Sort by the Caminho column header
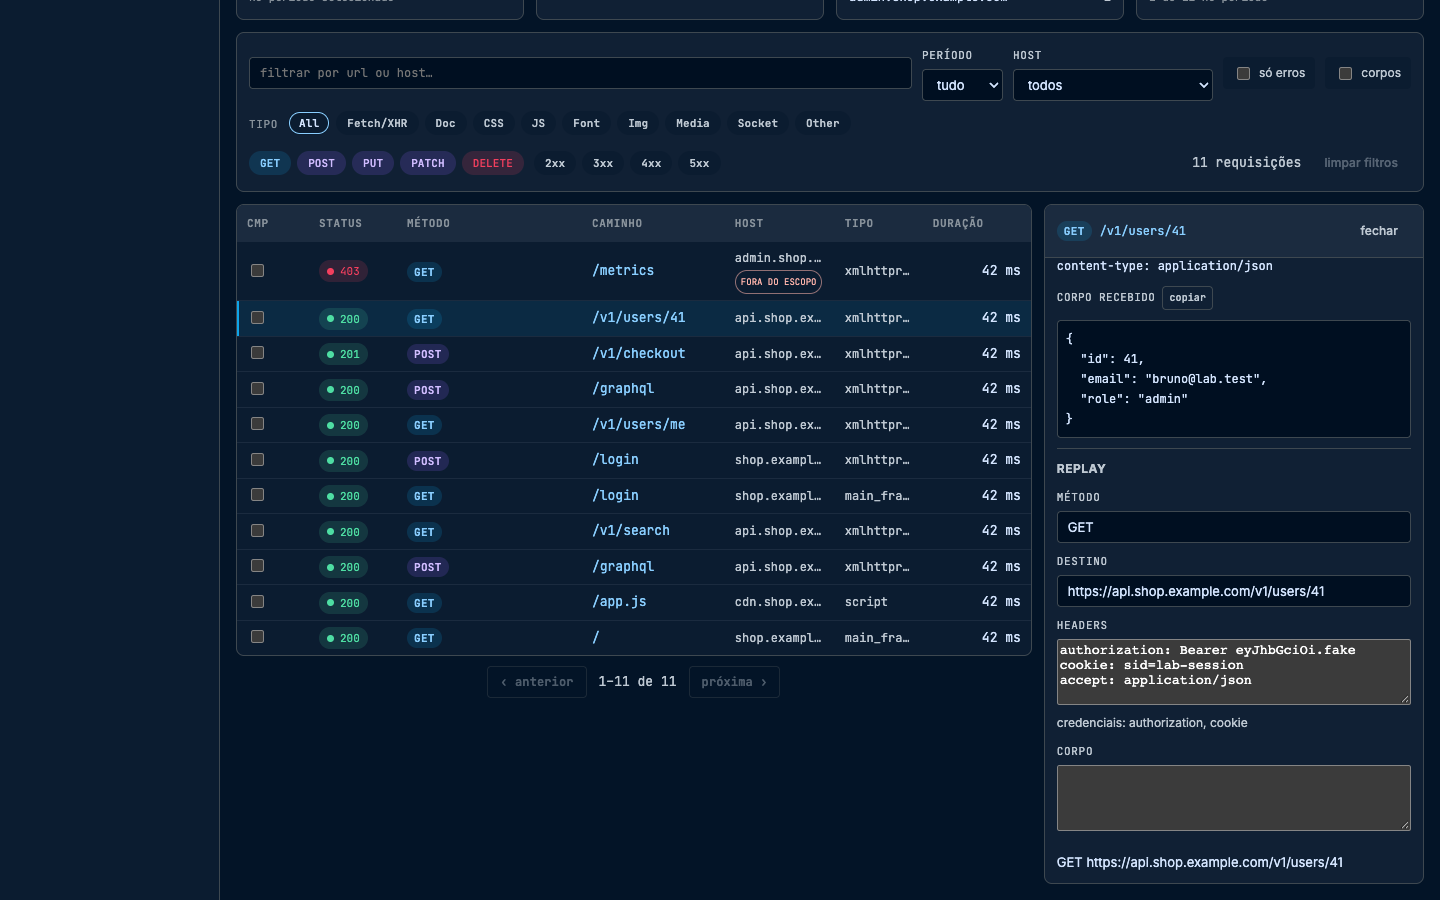Image resolution: width=1440 pixels, height=900 pixels. coord(617,223)
